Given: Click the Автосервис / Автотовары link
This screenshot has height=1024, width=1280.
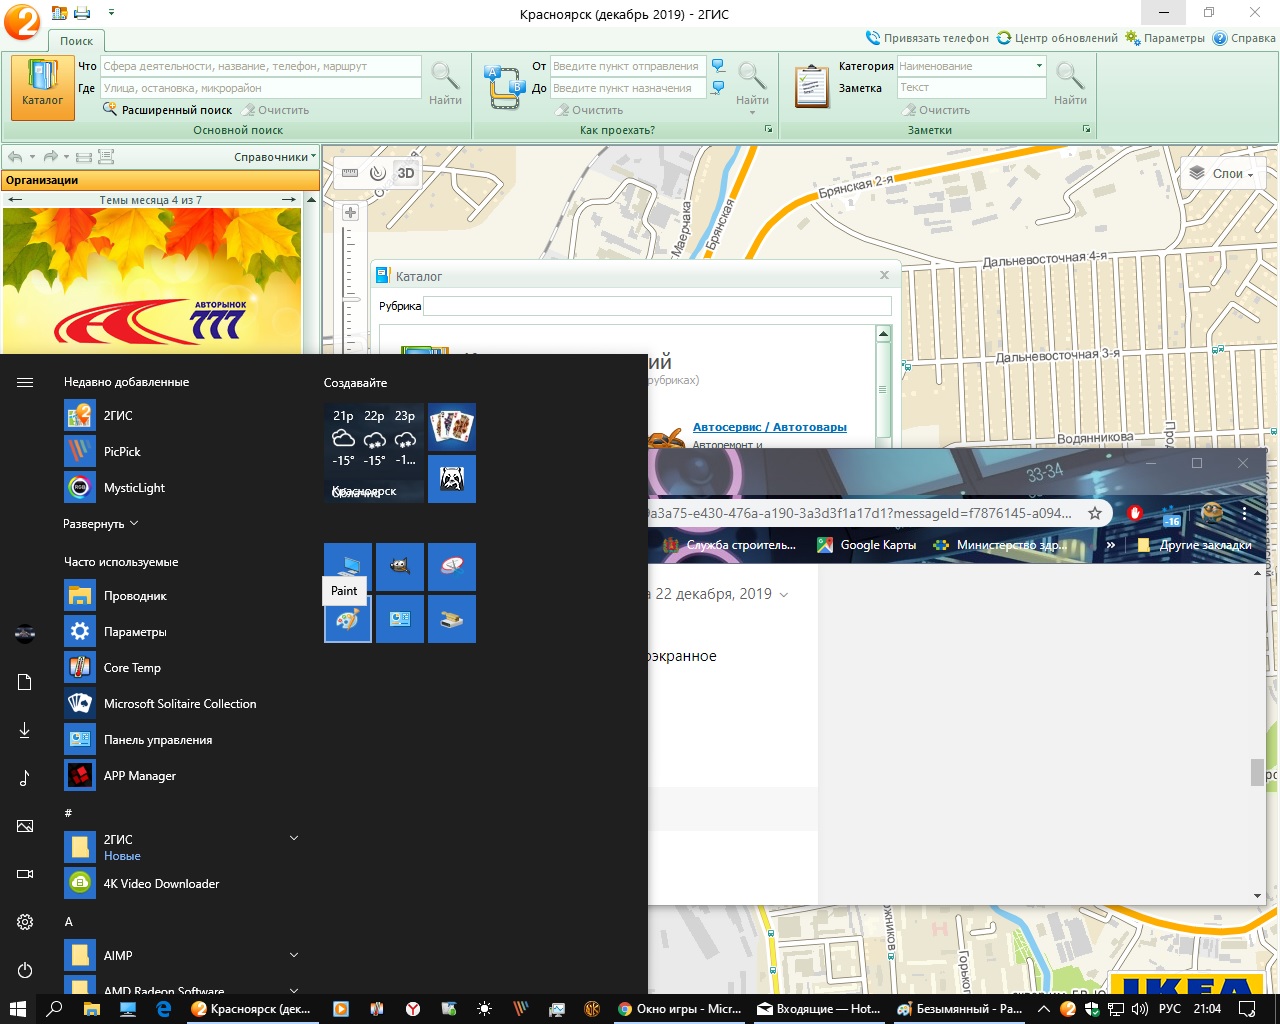Looking at the screenshot, I should pyautogui.click(x=770, y=427).
